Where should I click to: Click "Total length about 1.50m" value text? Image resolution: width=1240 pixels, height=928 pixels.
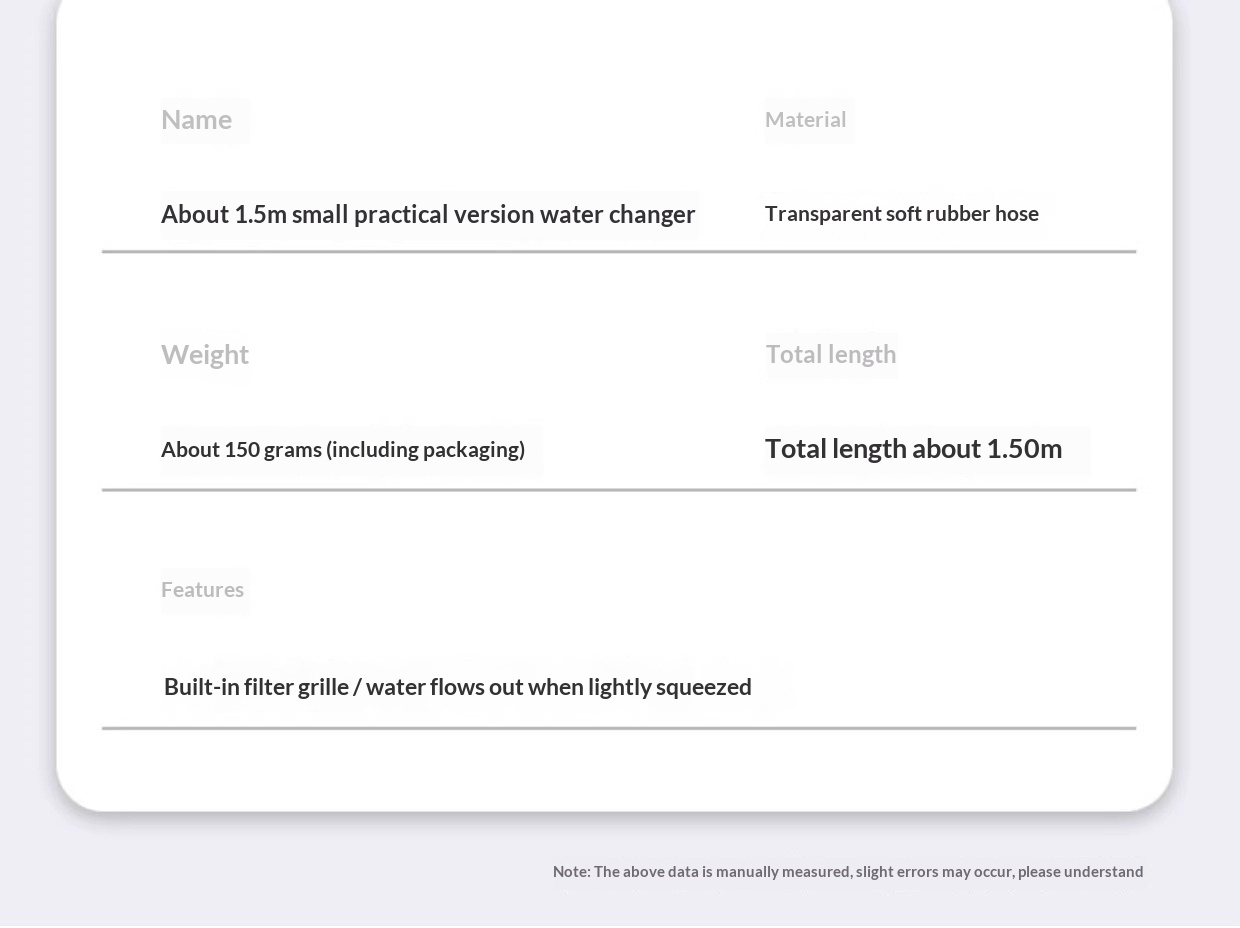[912, 449]
